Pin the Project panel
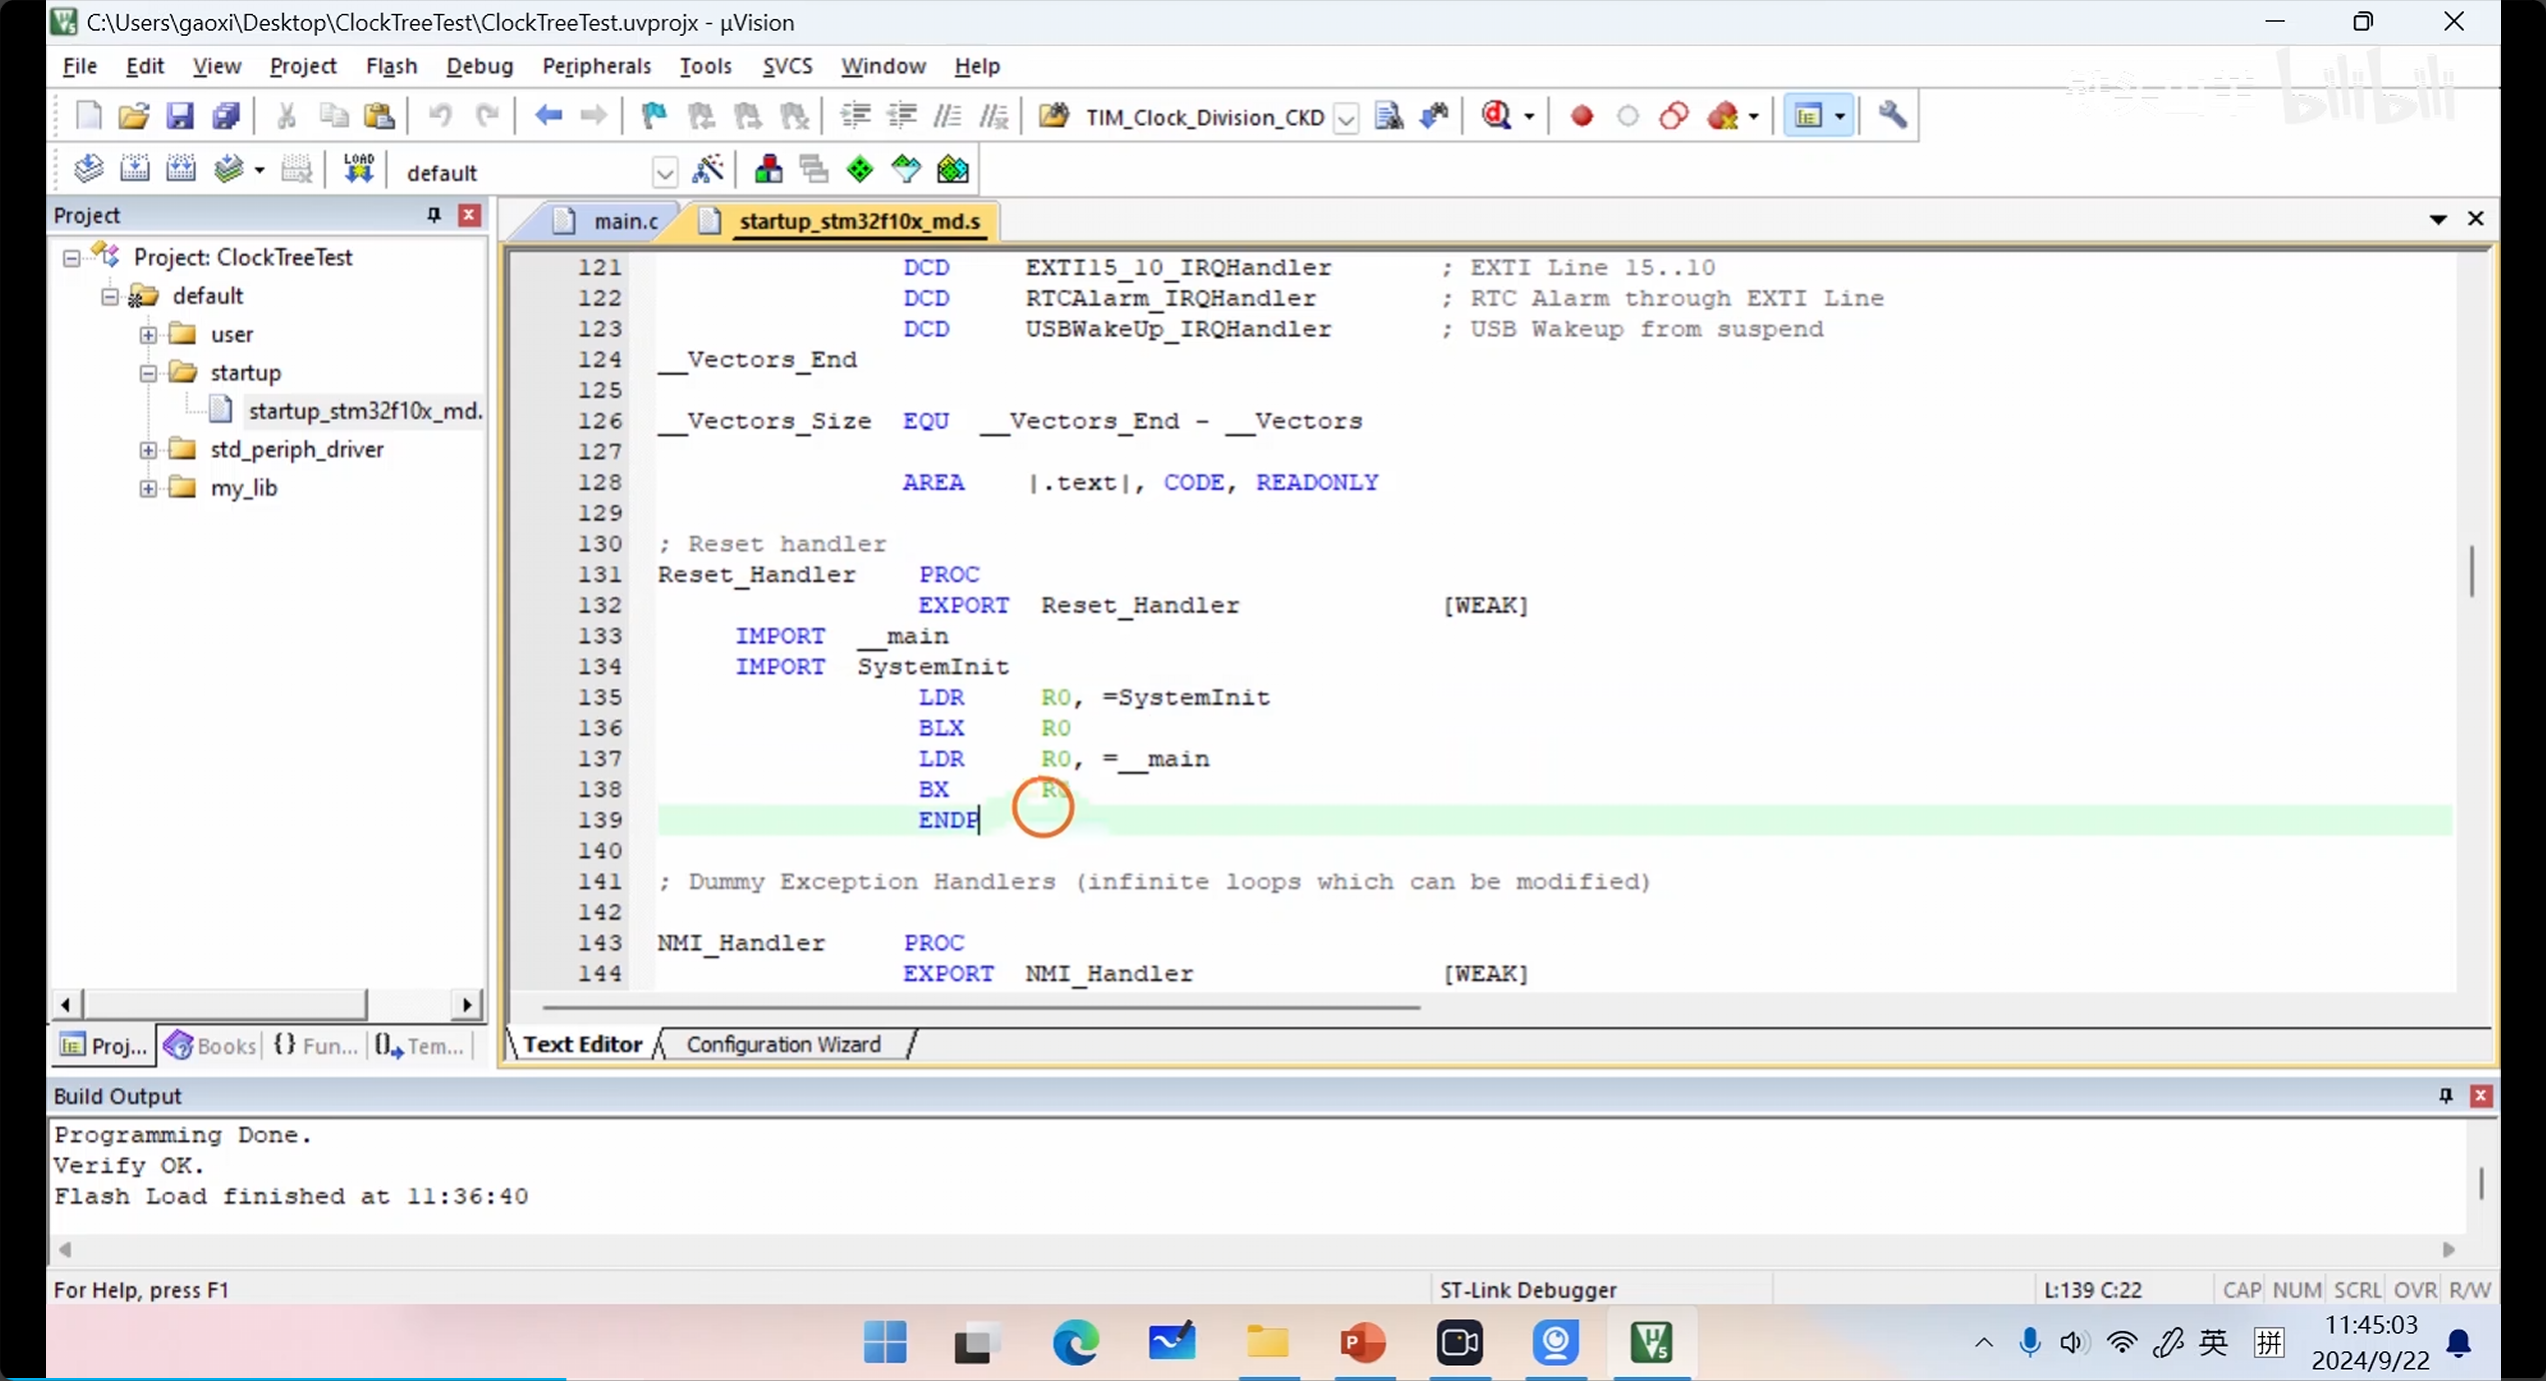 point(434,215)
